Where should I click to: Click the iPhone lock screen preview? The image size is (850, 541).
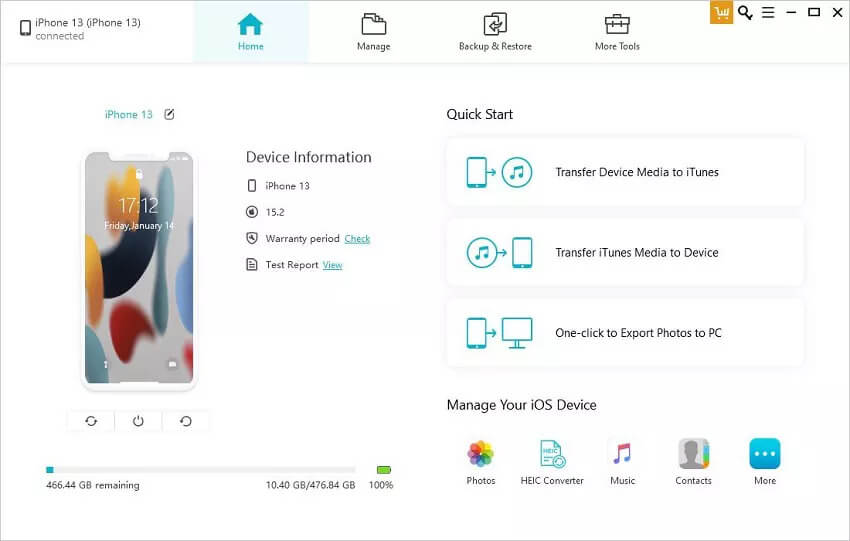pos(139,269)
